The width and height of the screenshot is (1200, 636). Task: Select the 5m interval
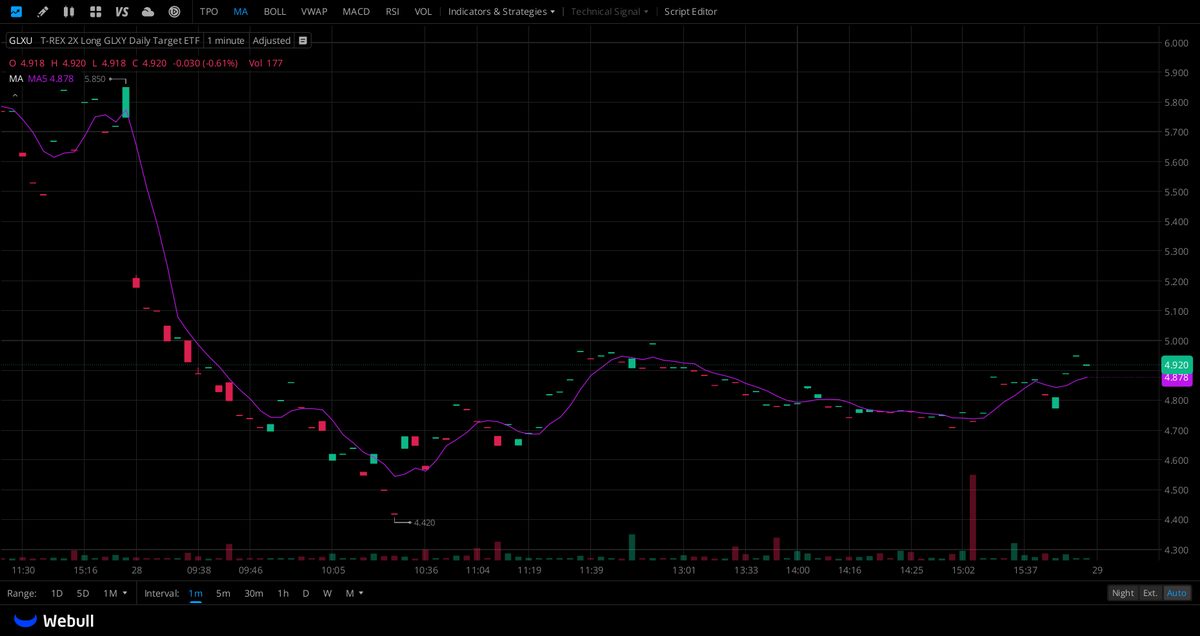click(223, 593)
